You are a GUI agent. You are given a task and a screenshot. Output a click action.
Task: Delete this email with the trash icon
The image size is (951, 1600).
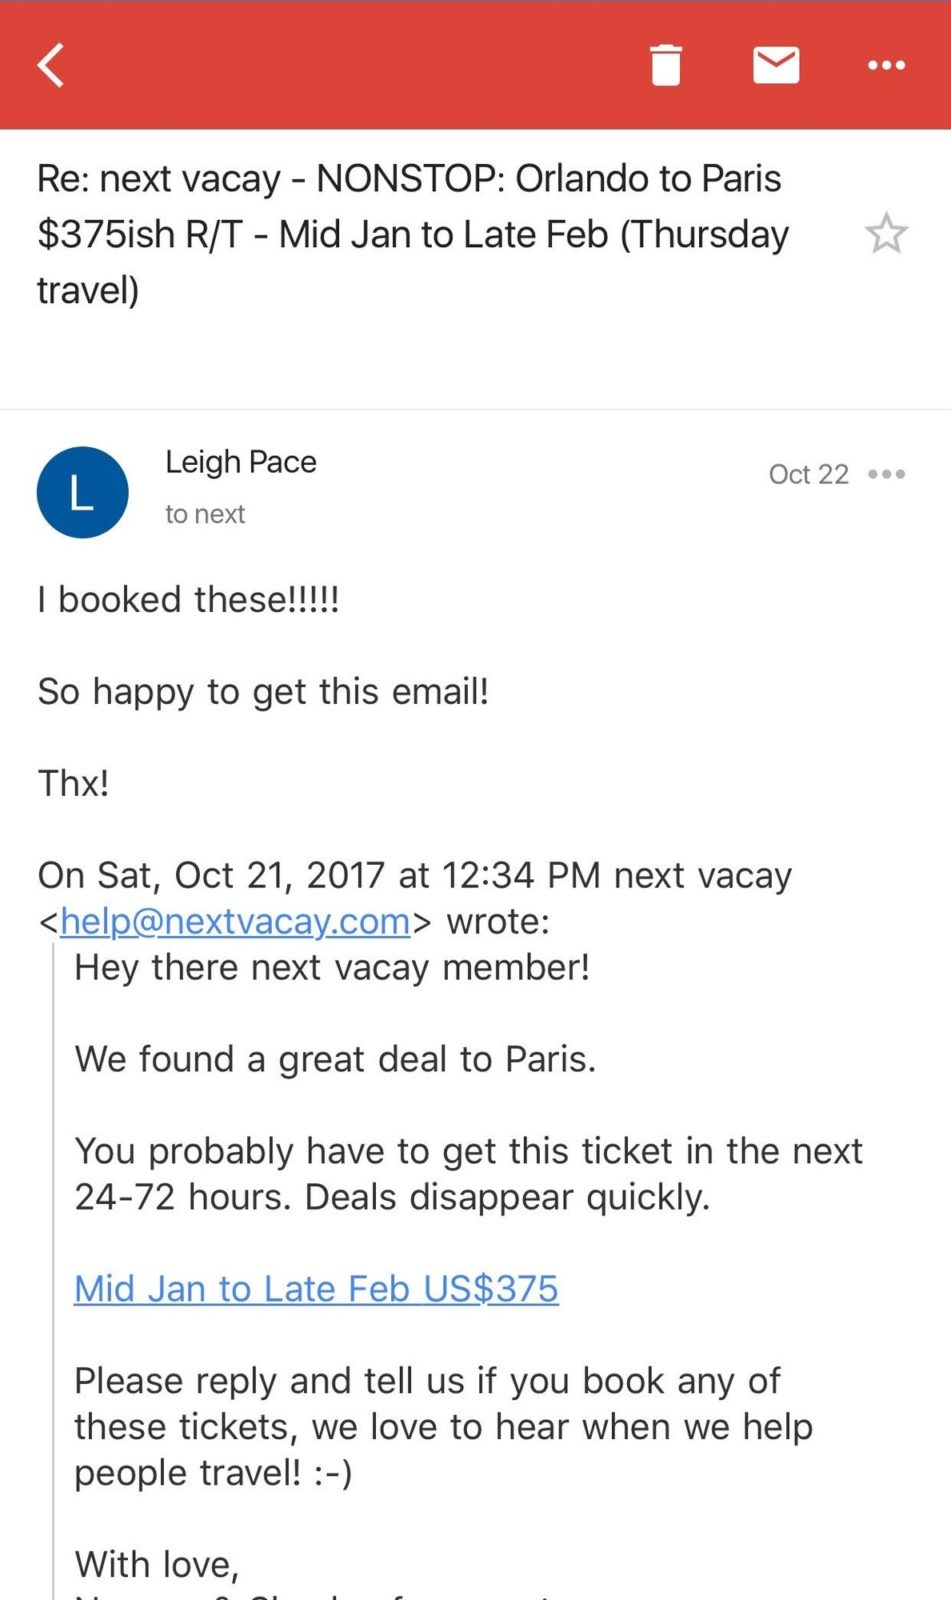pos(665,66)
